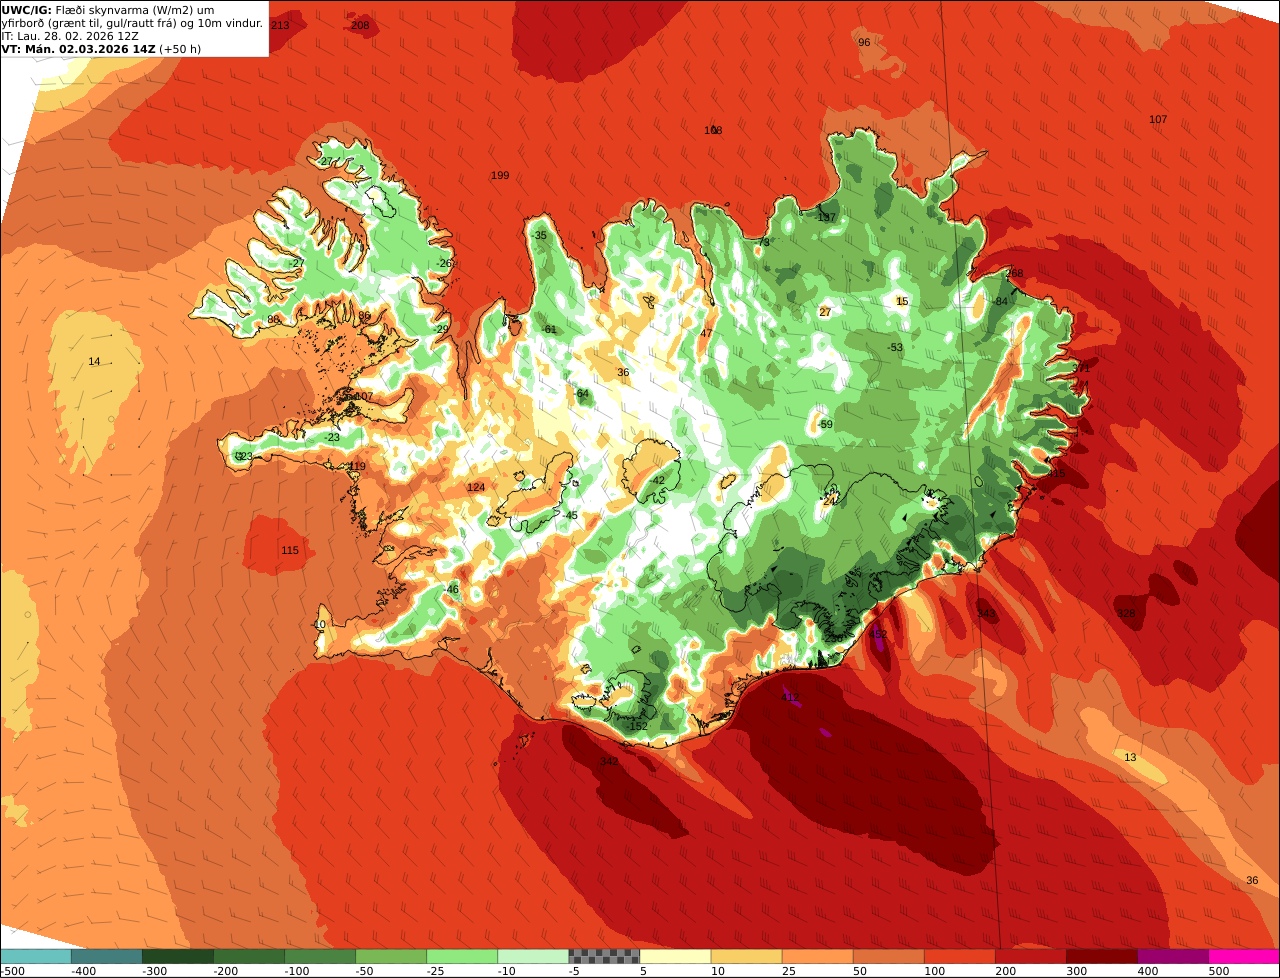Click the map value 96 at top
1280x978 pixels.
click(x=864, y=42)
